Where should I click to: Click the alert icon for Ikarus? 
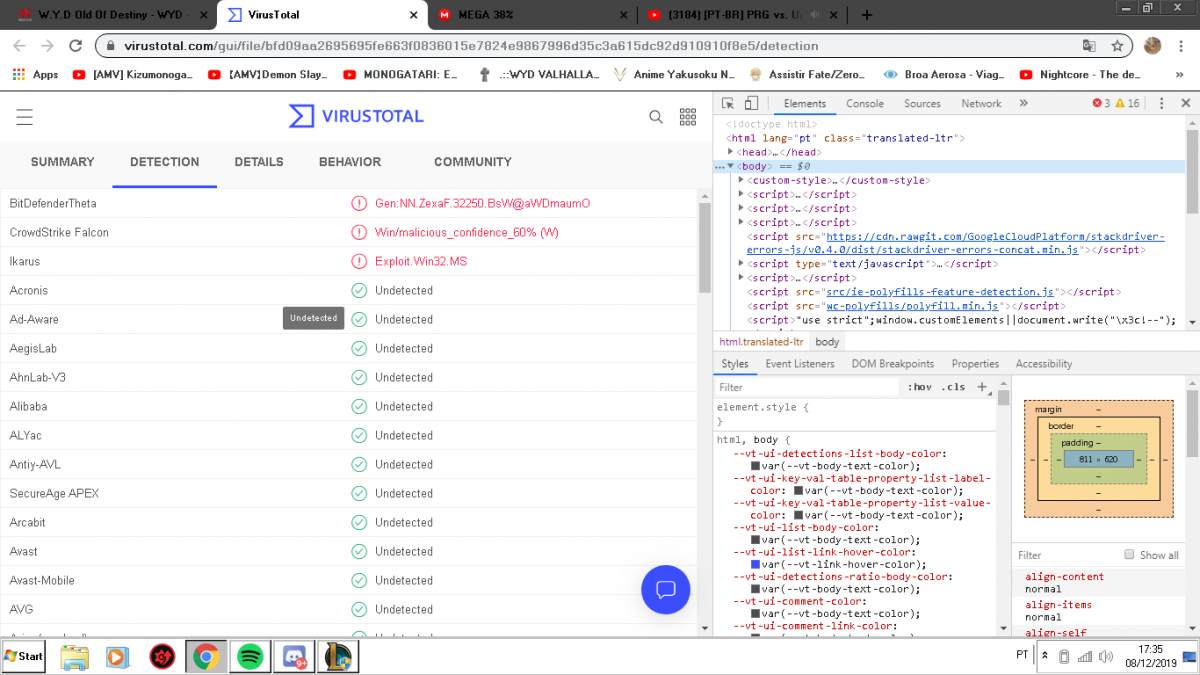[x=359, y=261]
